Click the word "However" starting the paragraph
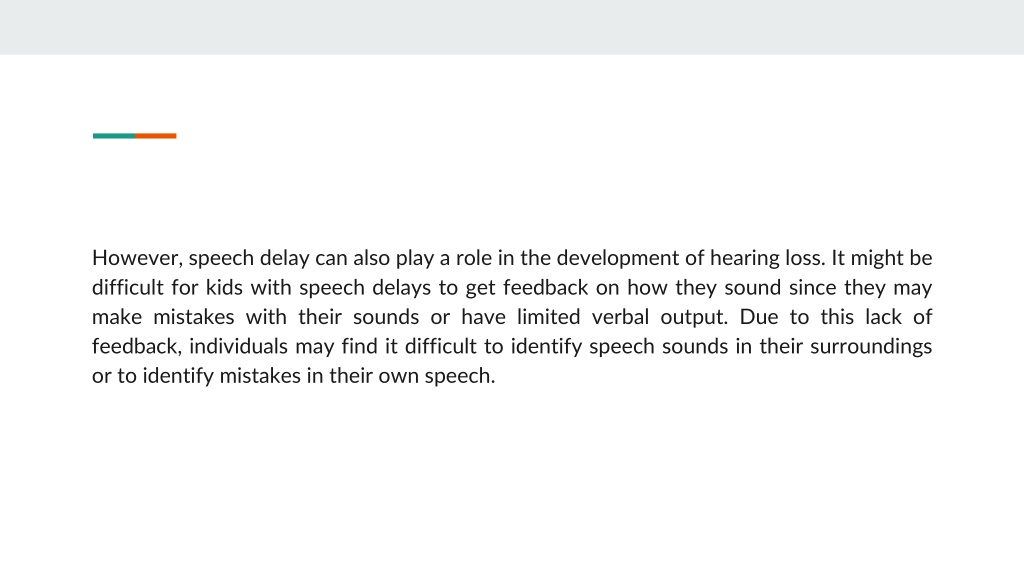Screen dimensions: 1024x576 (x=137, y=258)
